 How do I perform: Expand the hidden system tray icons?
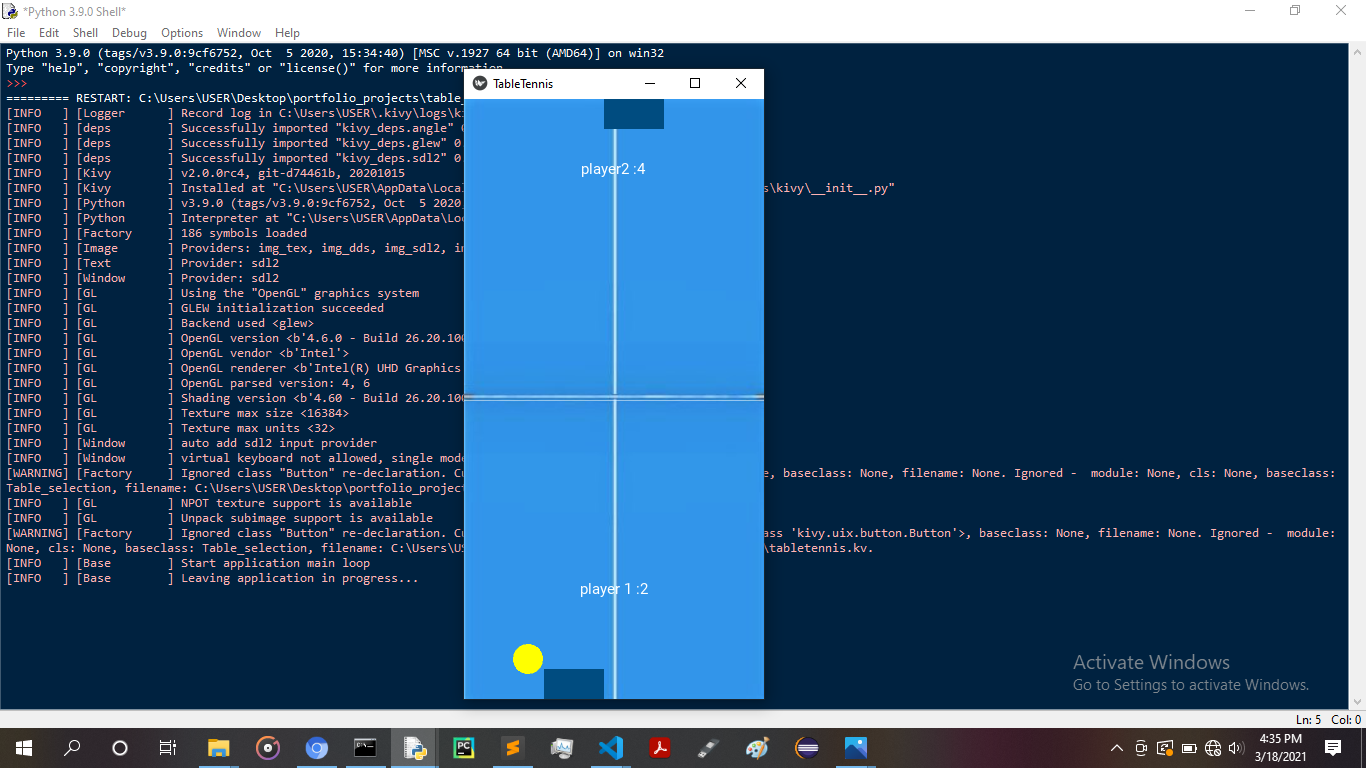point(1117,748)
